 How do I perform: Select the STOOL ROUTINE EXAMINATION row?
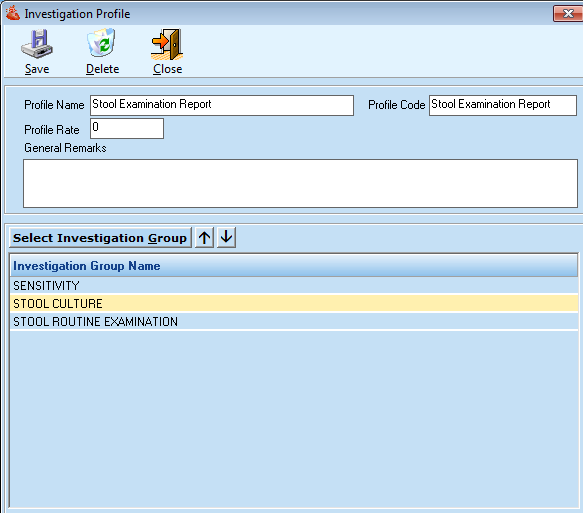point(294,321)
